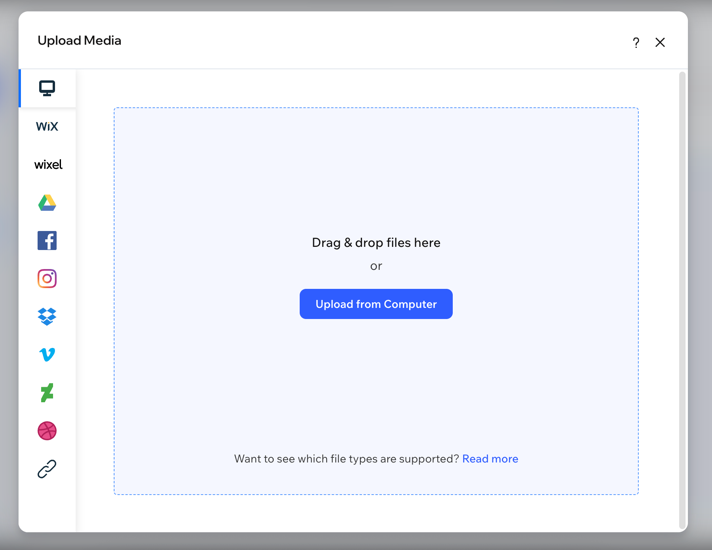Import media from Vimeo

[47, 355]
